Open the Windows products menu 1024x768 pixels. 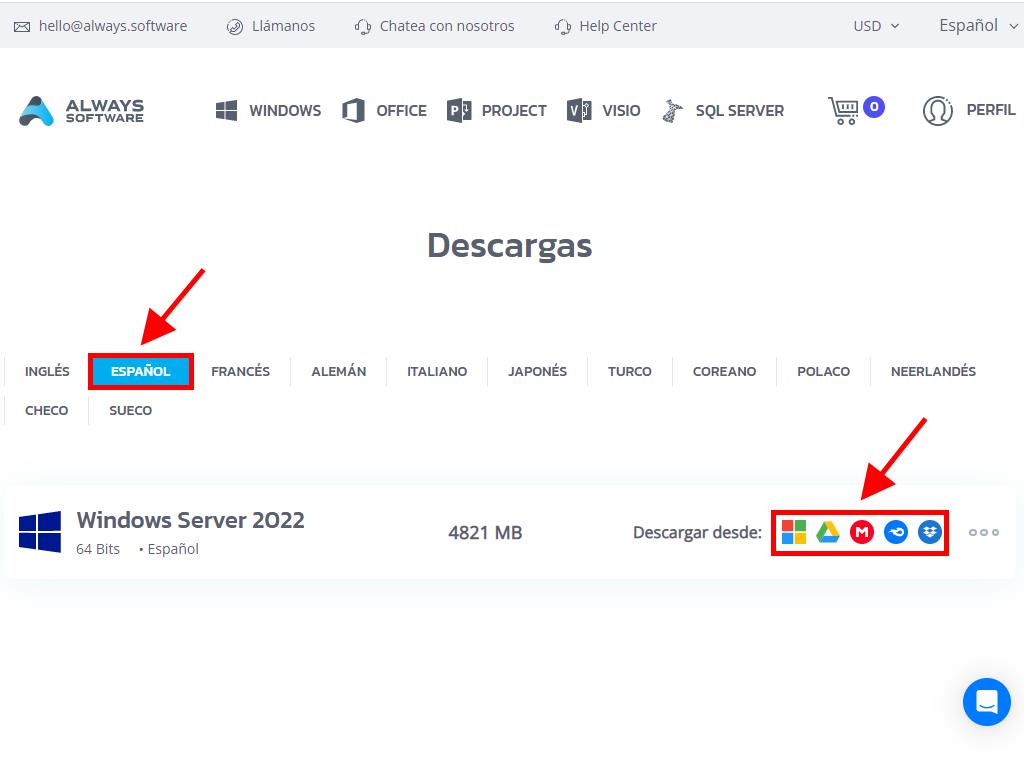click(x=268, y=110)
